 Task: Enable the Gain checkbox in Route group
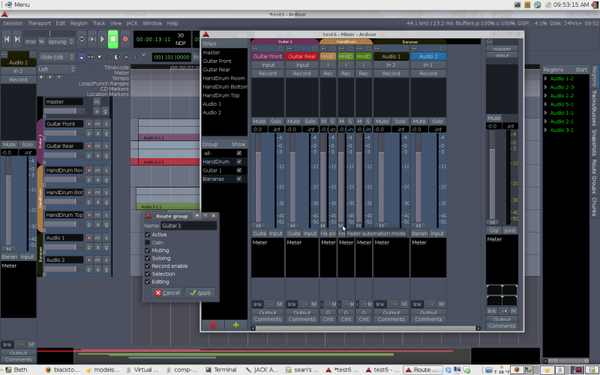tap(147, 243)
